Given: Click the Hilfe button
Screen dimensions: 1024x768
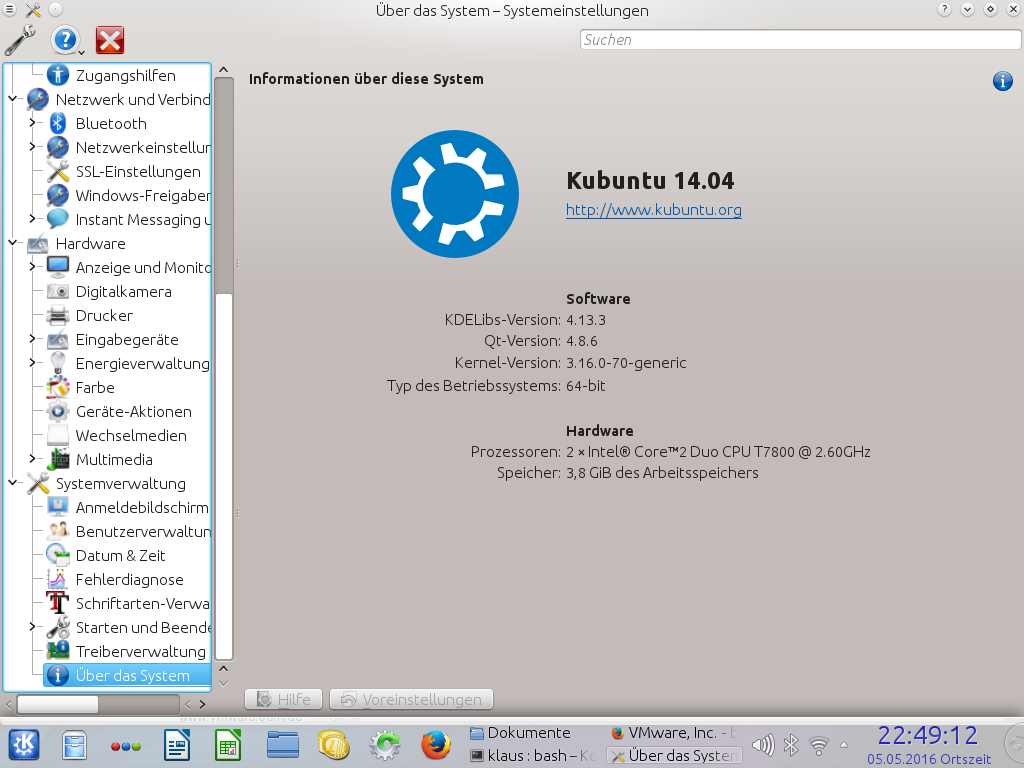Looking at the screenshot, I should coord(284,700).
